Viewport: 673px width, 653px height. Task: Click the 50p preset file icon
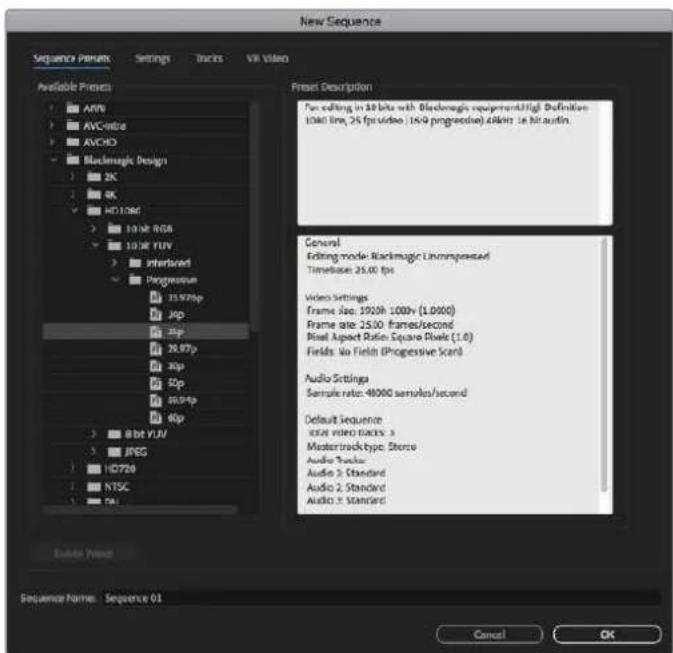(x=155, y=383)
